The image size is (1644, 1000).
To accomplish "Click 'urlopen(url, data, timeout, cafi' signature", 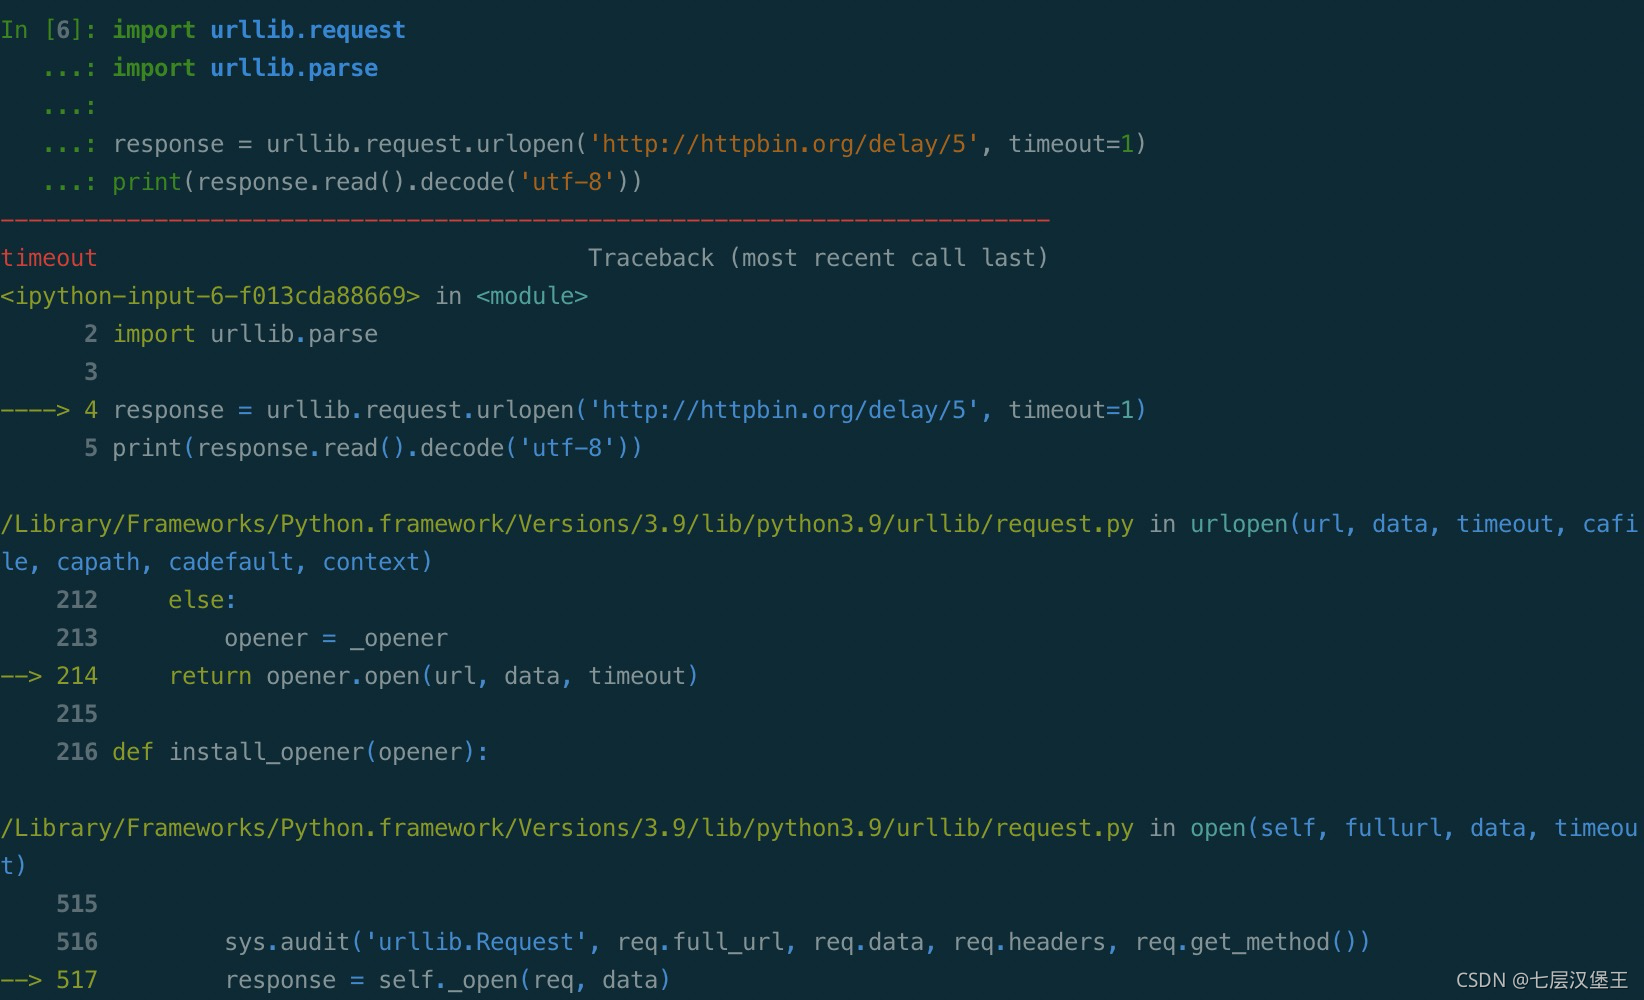I will [x=1414, y=524].
